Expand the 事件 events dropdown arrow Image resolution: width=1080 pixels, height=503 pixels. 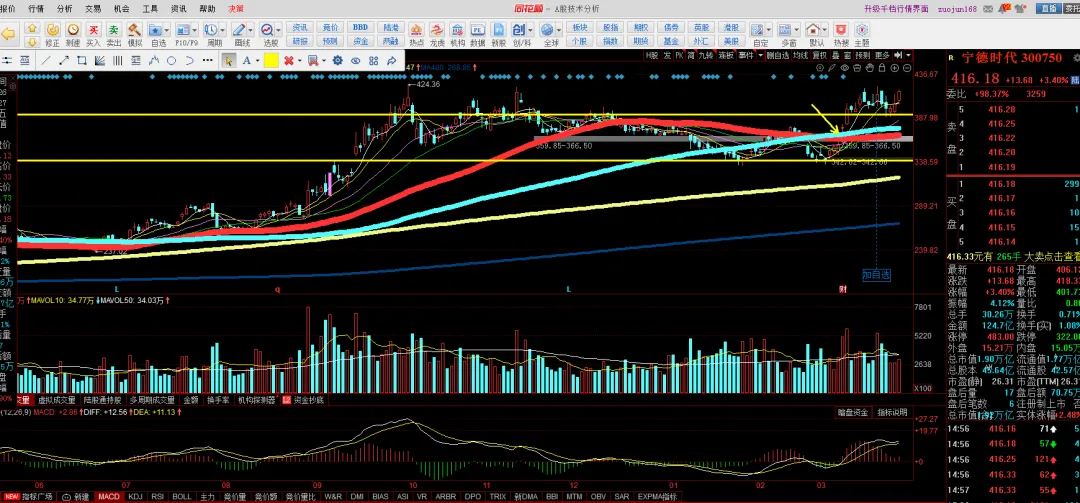[x=760, y=55]
